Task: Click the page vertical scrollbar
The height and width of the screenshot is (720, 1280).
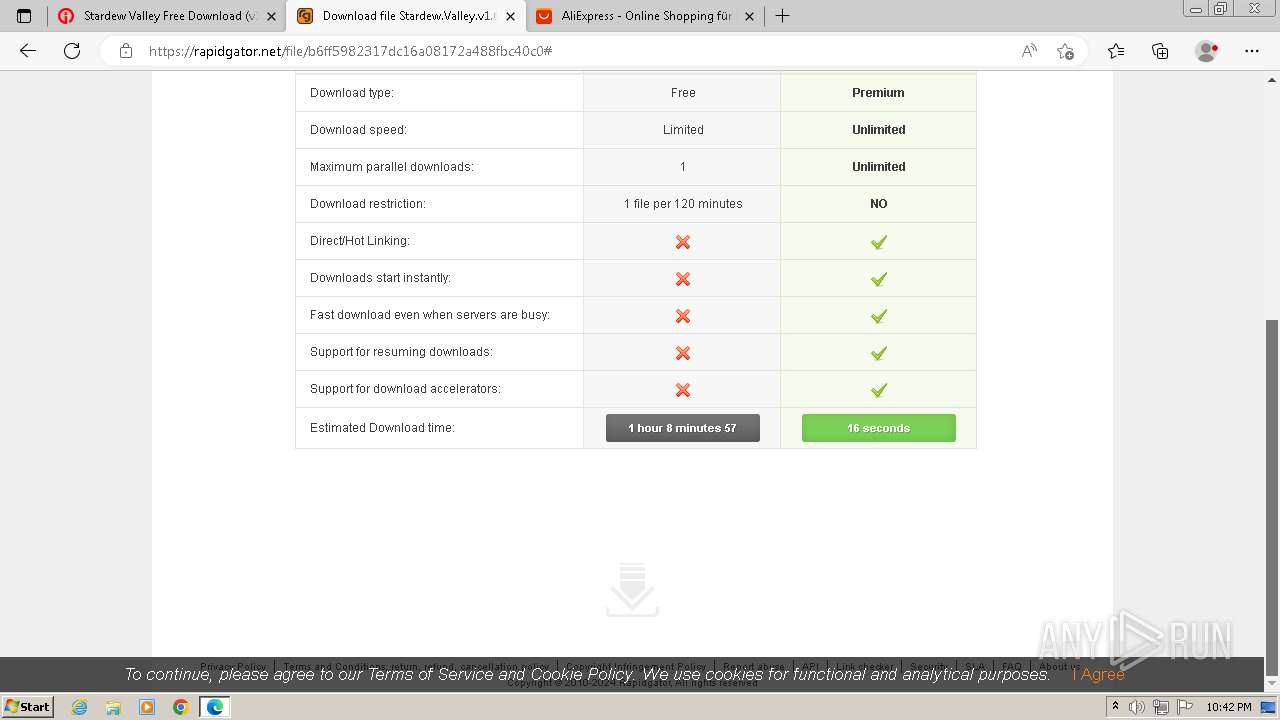Action: pos(1272,497)
